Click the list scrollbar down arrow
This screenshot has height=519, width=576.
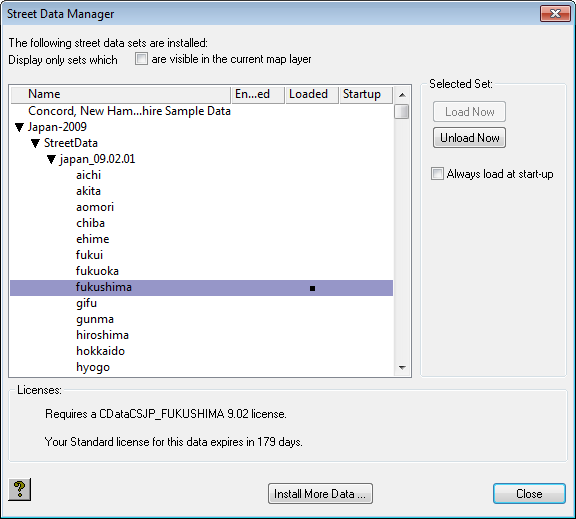[402, 368]
